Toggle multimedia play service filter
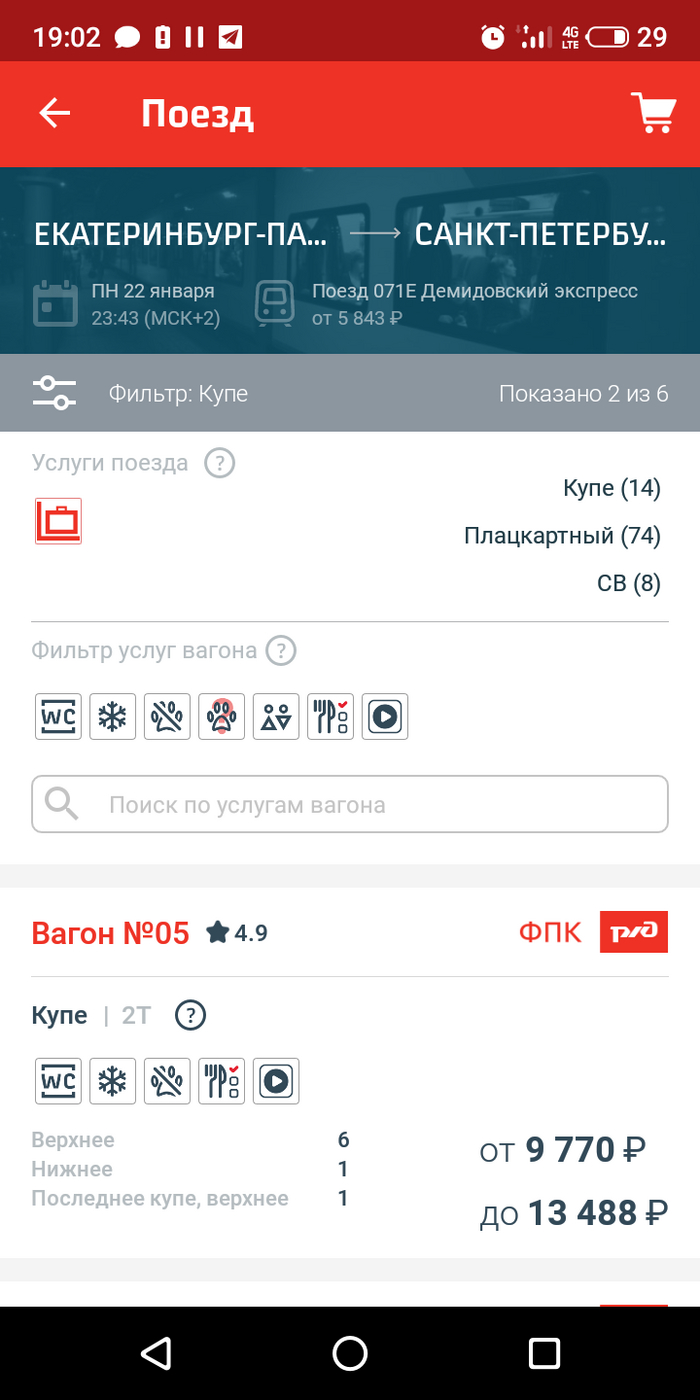Screen dimensions: 700x1400 tap(385, 717)
